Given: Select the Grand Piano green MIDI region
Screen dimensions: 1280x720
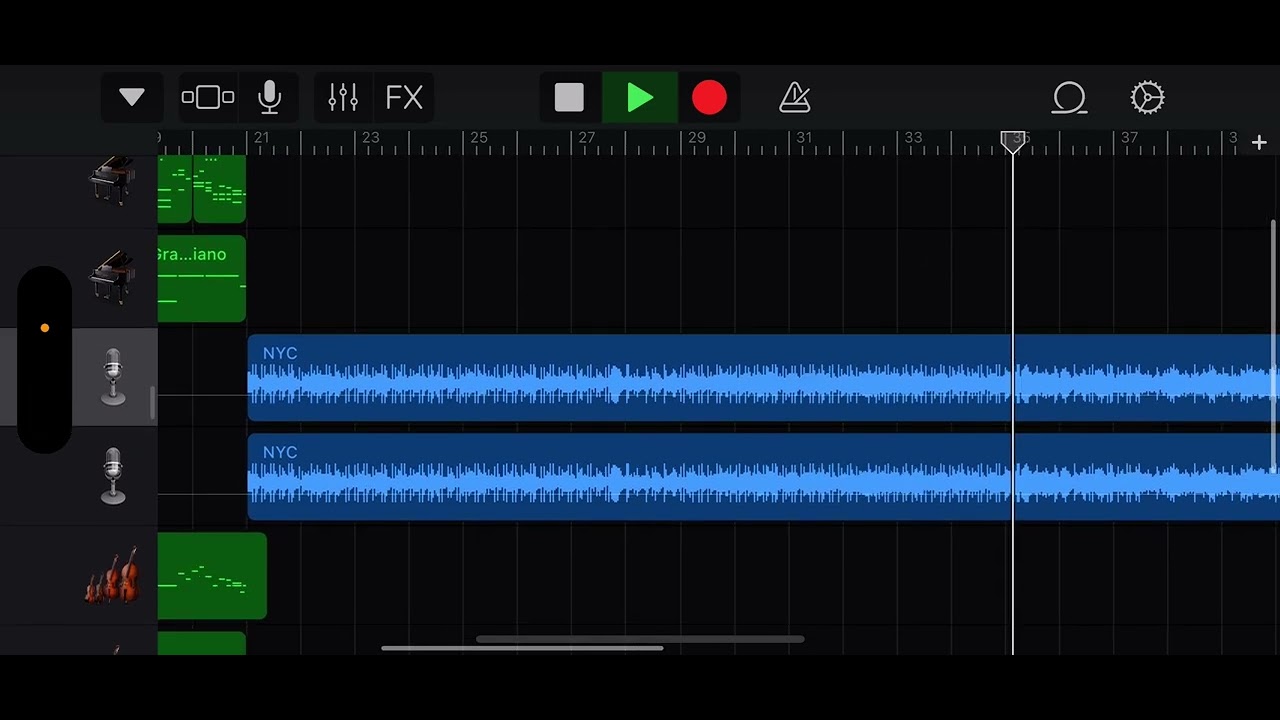Looking at the screenshot, I should click(x=201, y=279).
